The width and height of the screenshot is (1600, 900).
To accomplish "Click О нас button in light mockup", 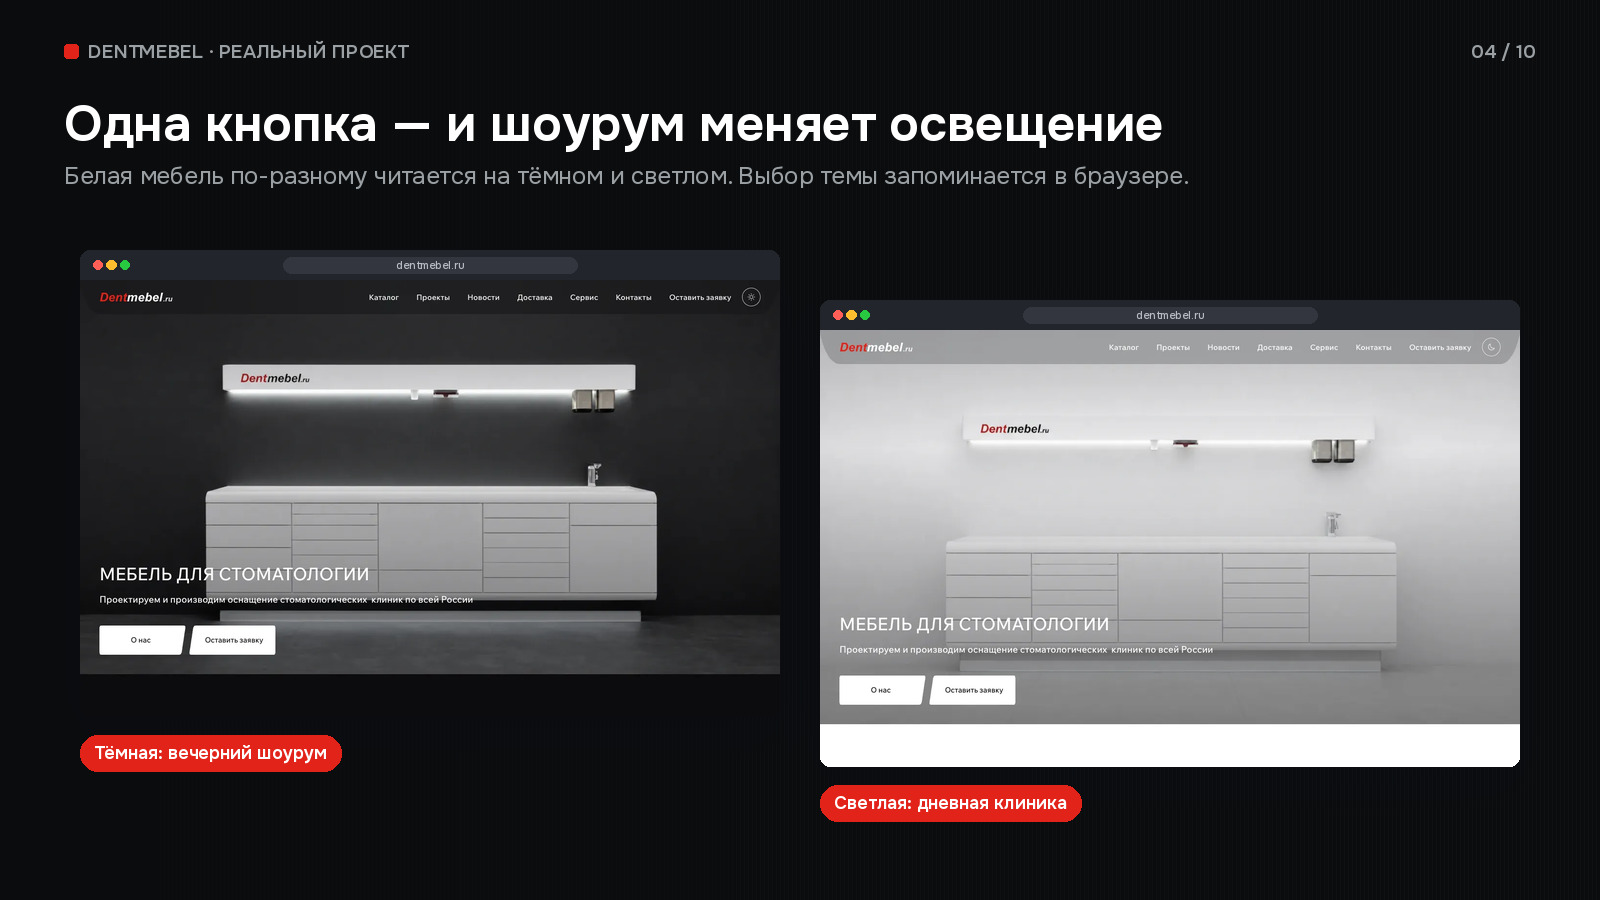I will [881, 690].
